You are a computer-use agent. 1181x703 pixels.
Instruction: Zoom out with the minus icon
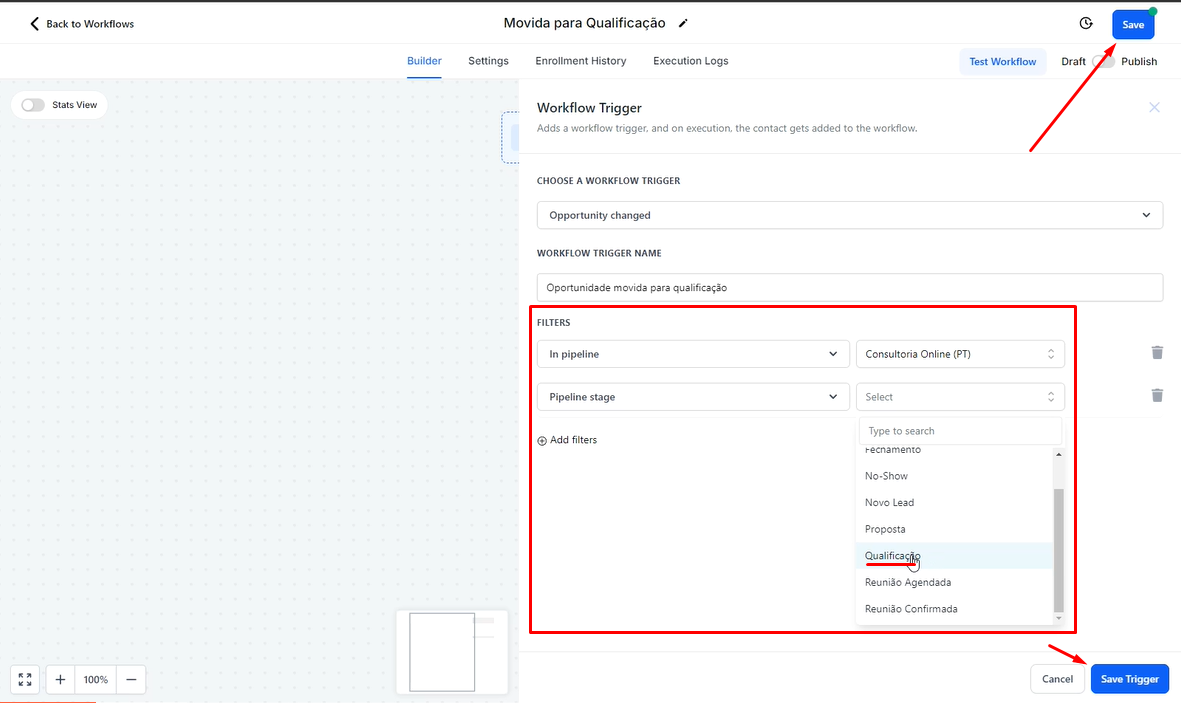pyautogui.click(x=130, y=680)
